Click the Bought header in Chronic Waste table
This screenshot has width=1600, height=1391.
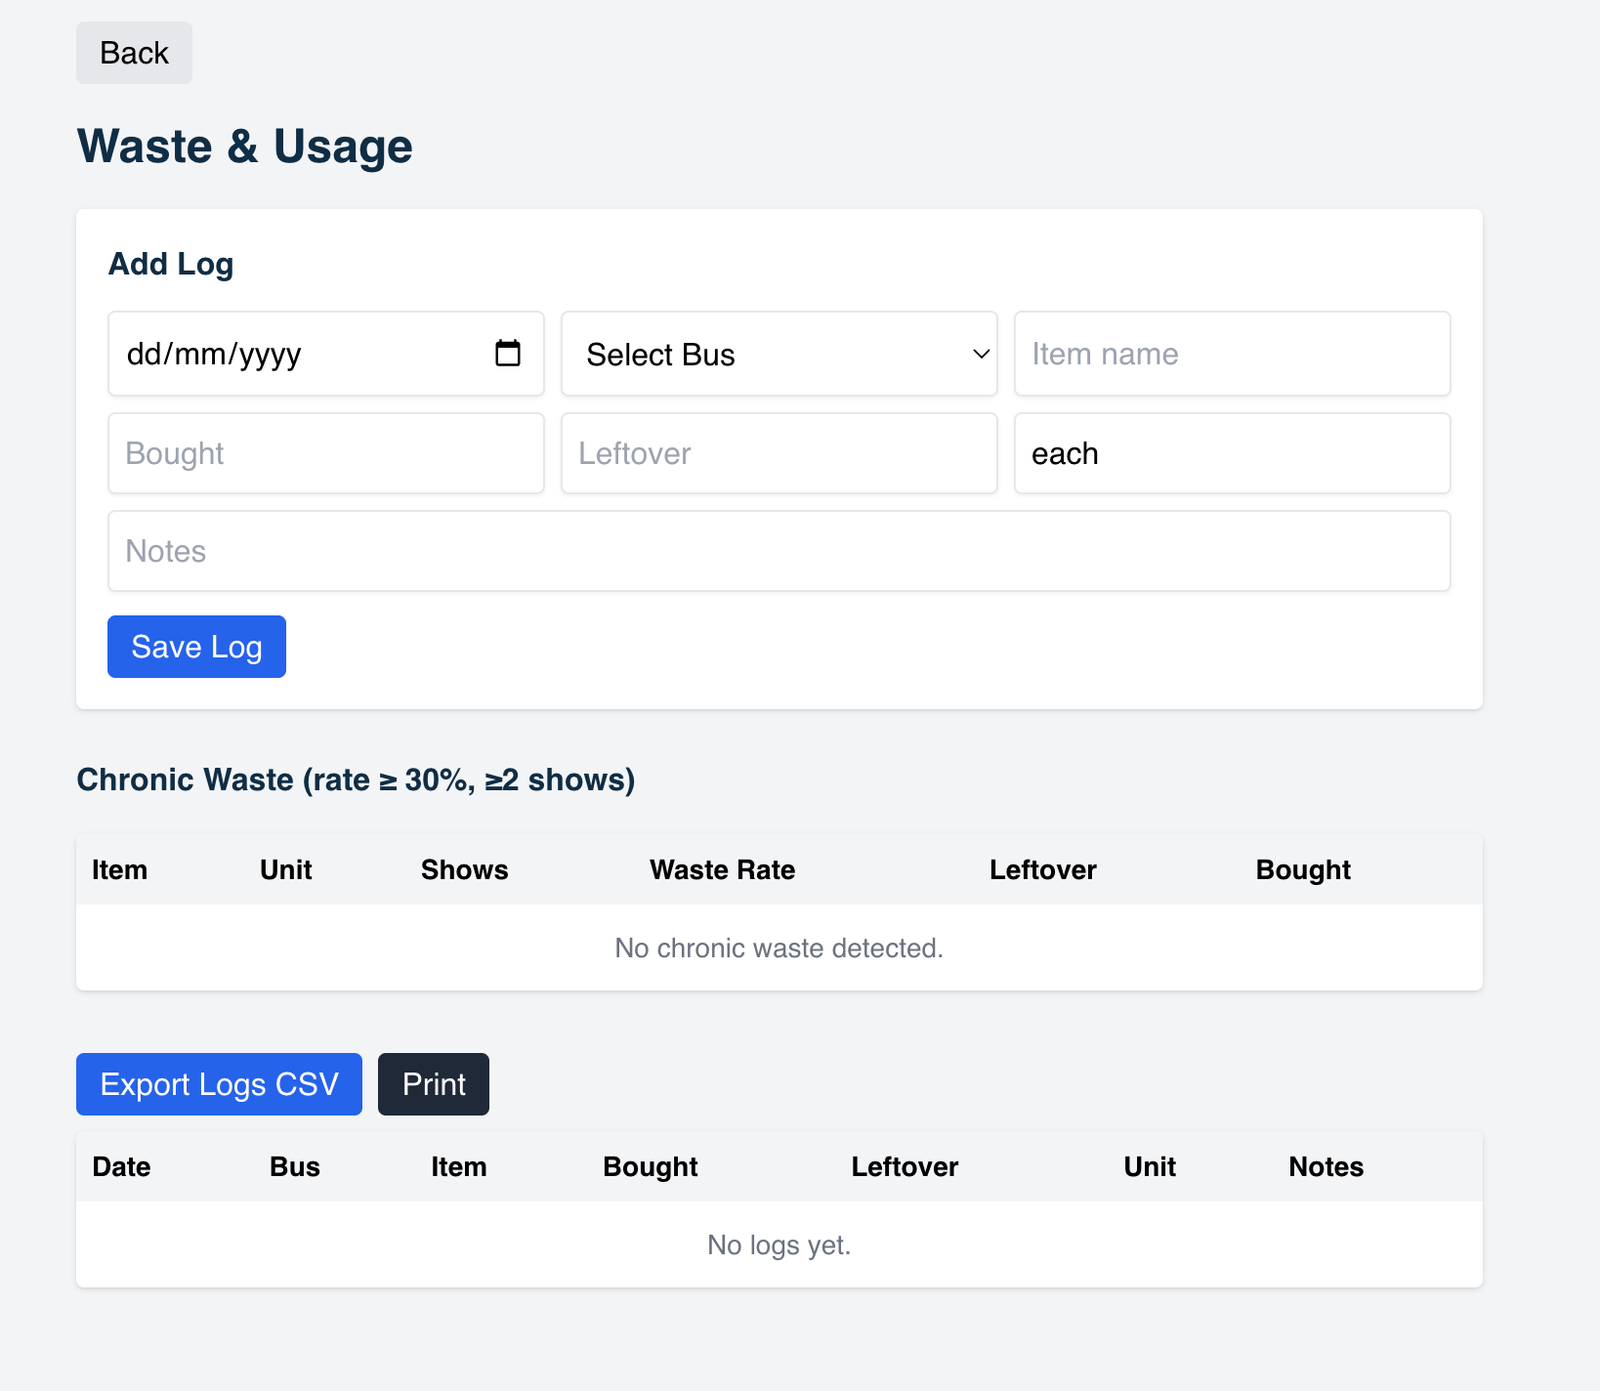coord(1302,870)
